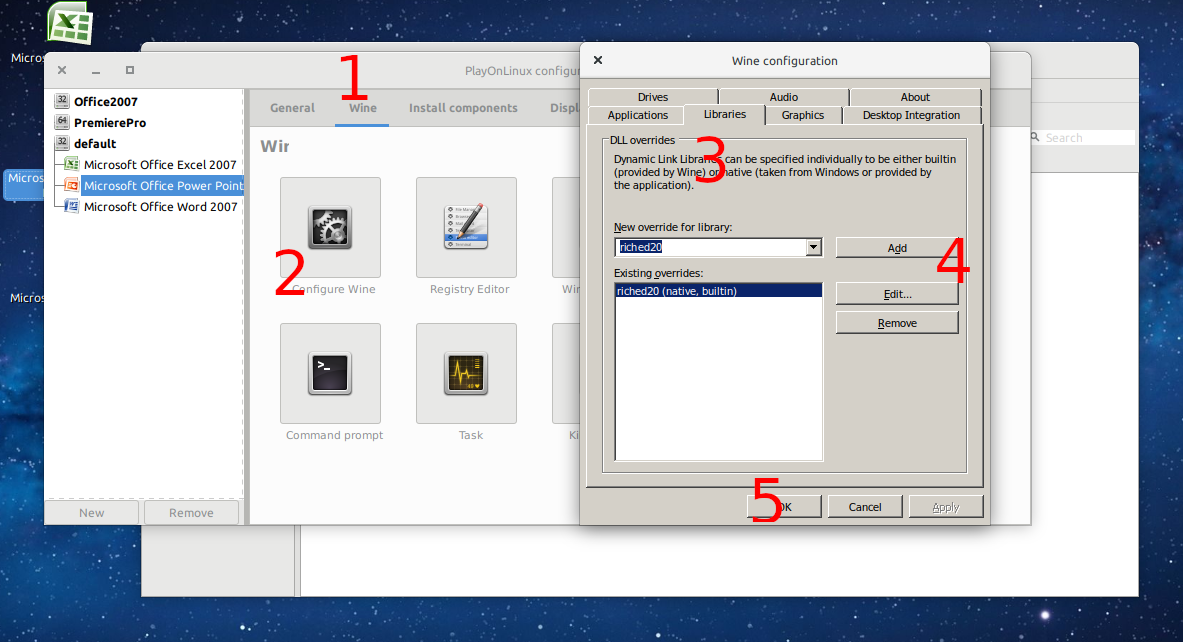Screen dimensions: 1183x642
Task: Open the Graphics tab
Action: pyautogui.click(x=803, y=115)
